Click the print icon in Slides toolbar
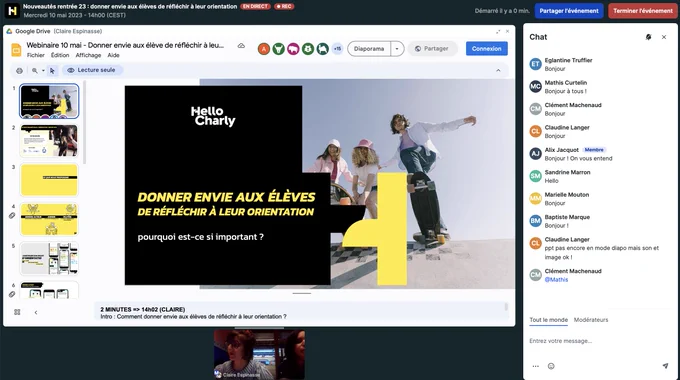 (20, 70)
